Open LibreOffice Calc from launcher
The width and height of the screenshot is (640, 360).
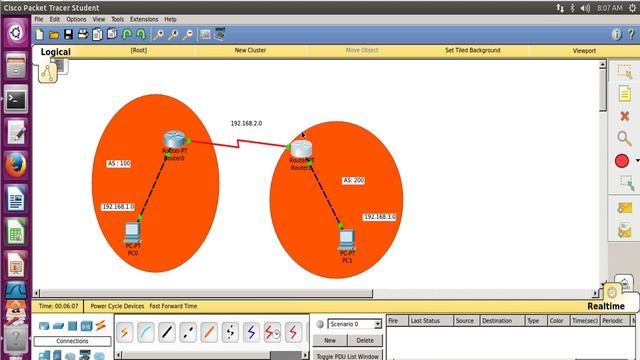(x=16, y=232)
